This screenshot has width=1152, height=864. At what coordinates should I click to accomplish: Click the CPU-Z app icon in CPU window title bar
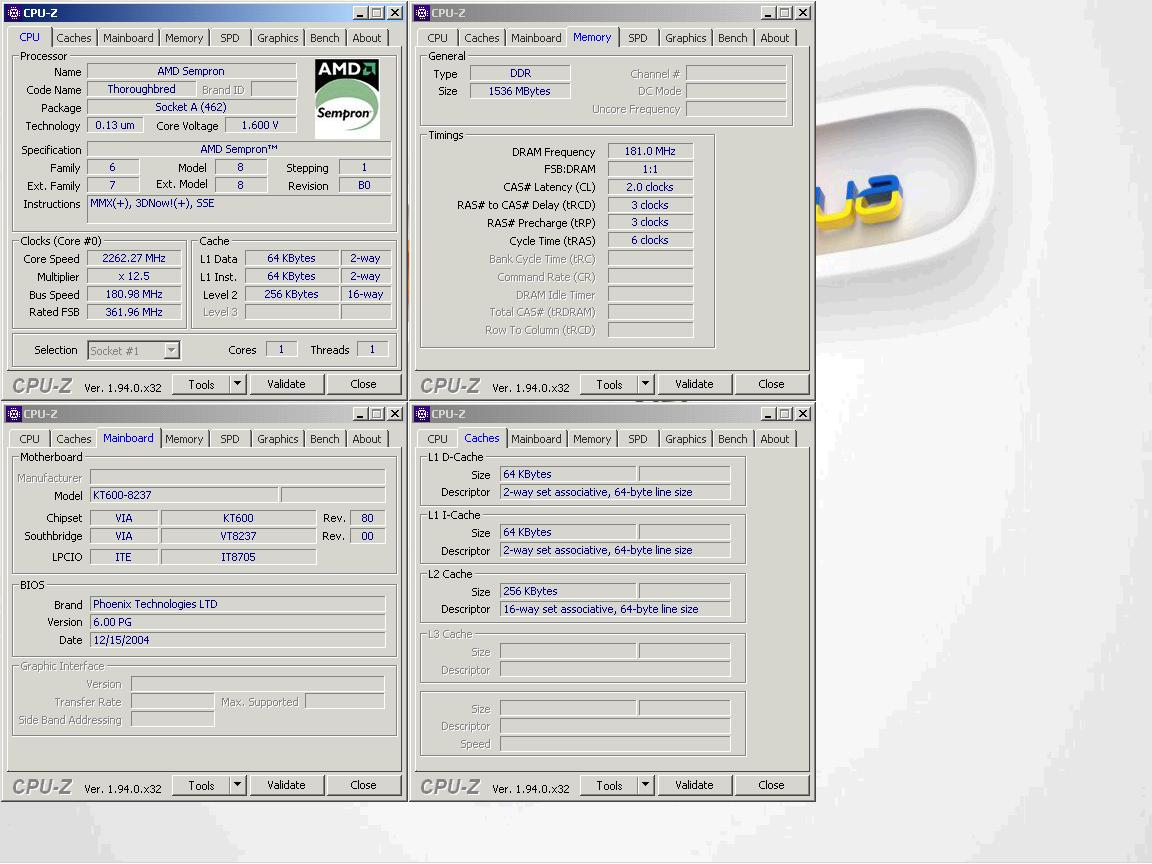(x=13, y=12)
